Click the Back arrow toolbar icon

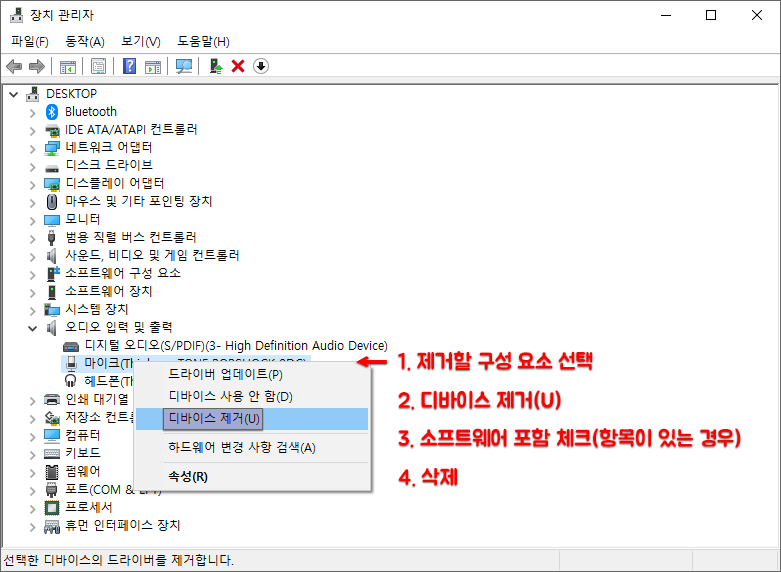point(14,66)
